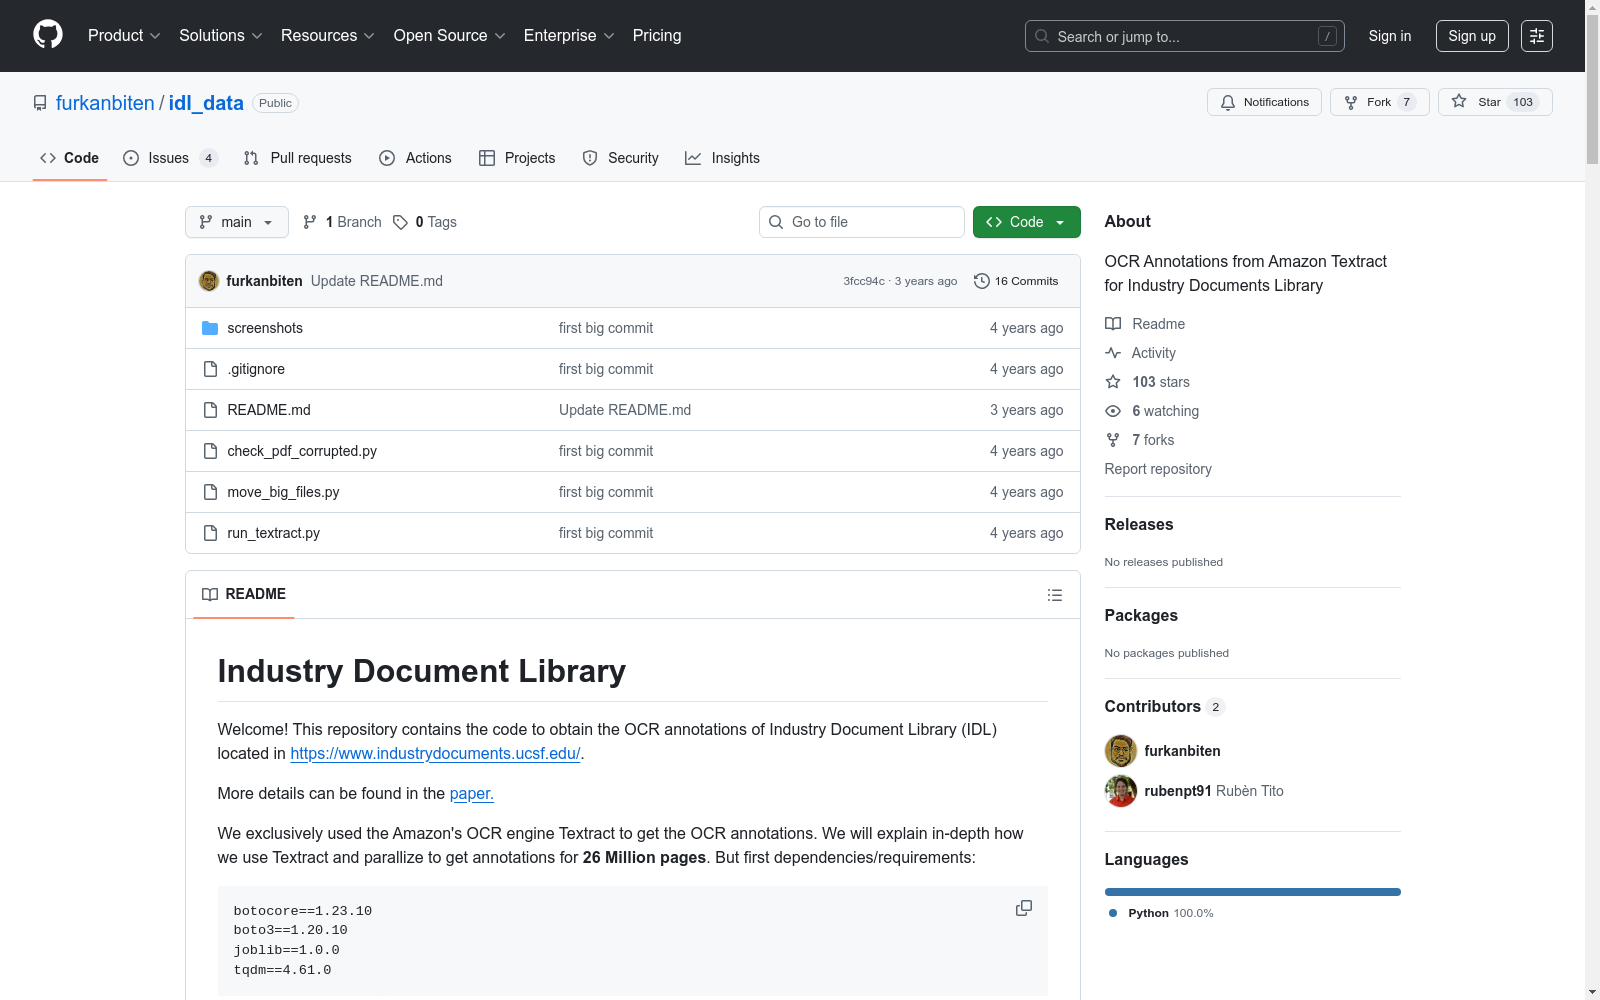The height and width of the screenshot is (1000, 1600).
Task: Click the eye icon beside 6 watching
Action: 1113,411
